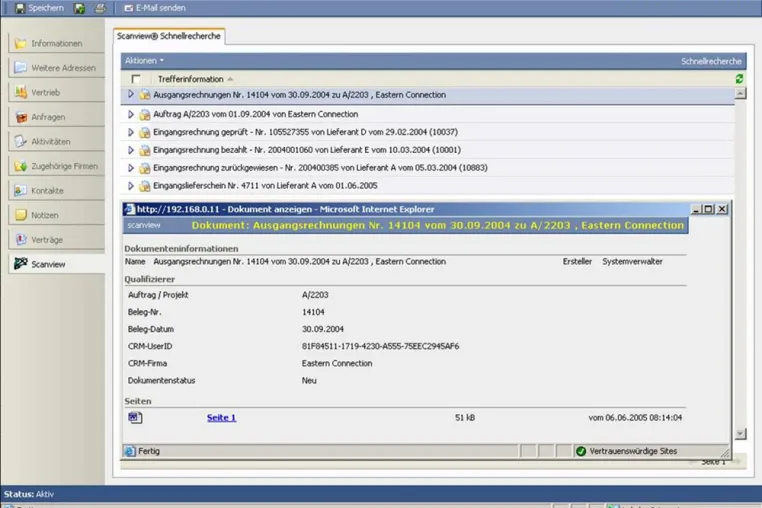The height and width of the screenshot is (508, 762).
Task: Click document icon of Auftrag A/2203 row
Action: point(145,115)
